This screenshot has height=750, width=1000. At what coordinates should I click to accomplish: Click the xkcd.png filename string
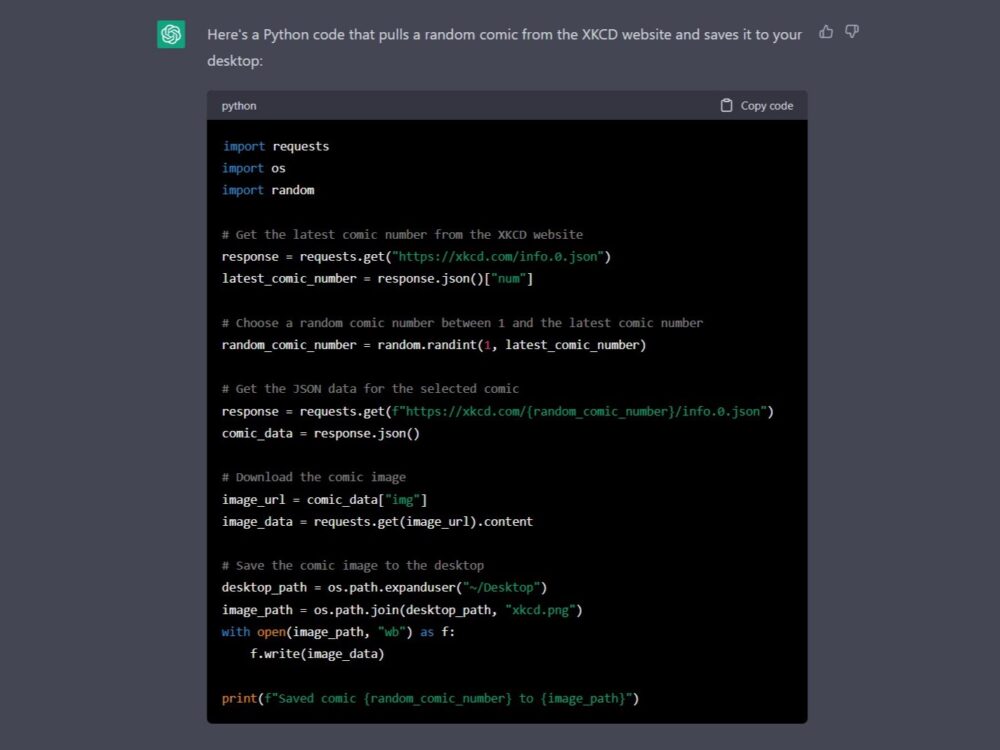541,609
